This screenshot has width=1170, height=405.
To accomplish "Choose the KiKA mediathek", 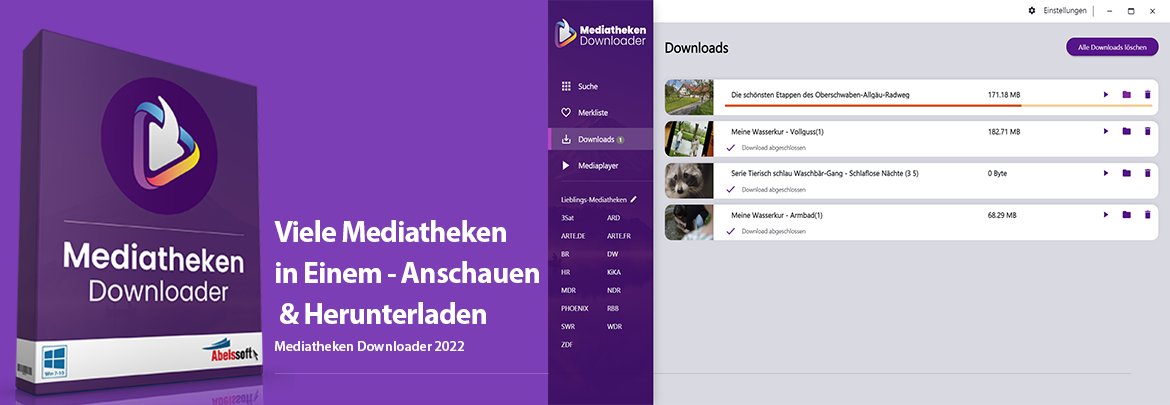I will 615,272.
